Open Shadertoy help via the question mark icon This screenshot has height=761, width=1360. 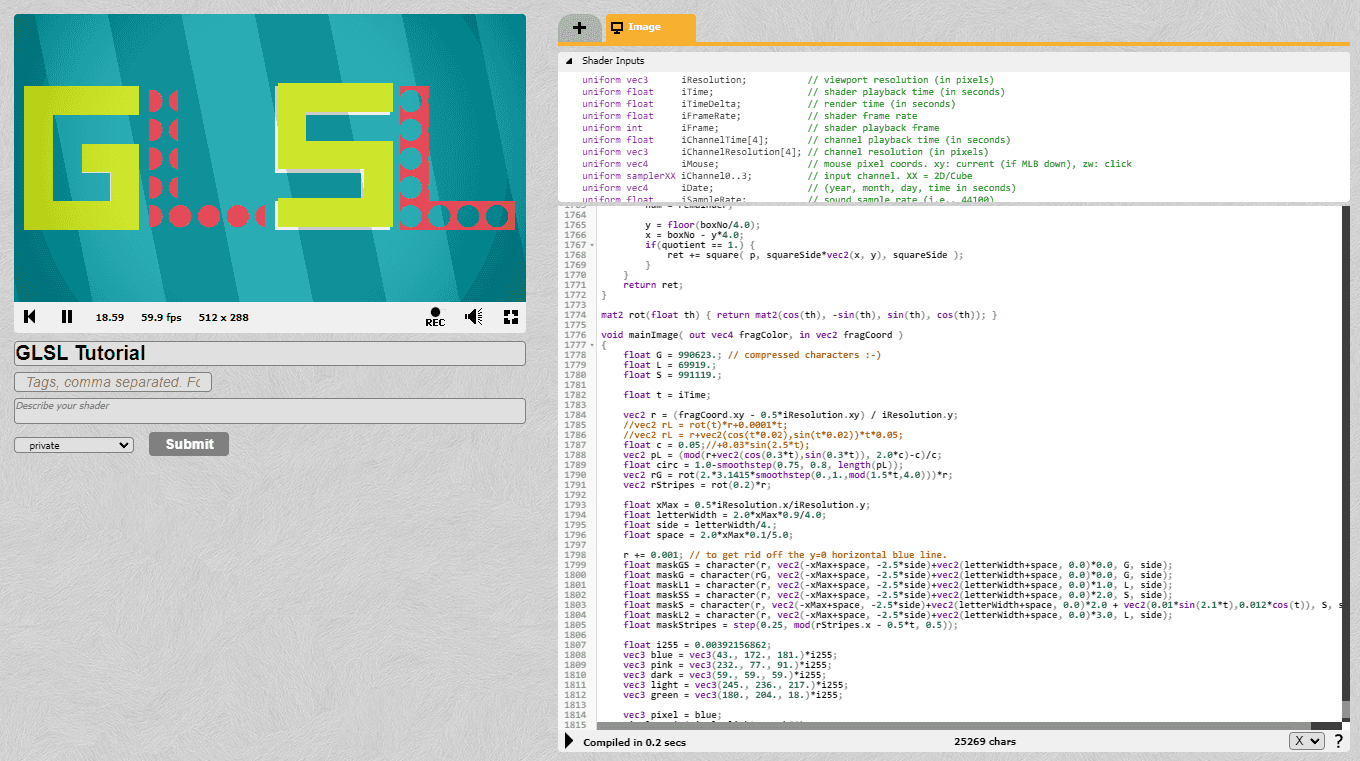point(1338,741)
